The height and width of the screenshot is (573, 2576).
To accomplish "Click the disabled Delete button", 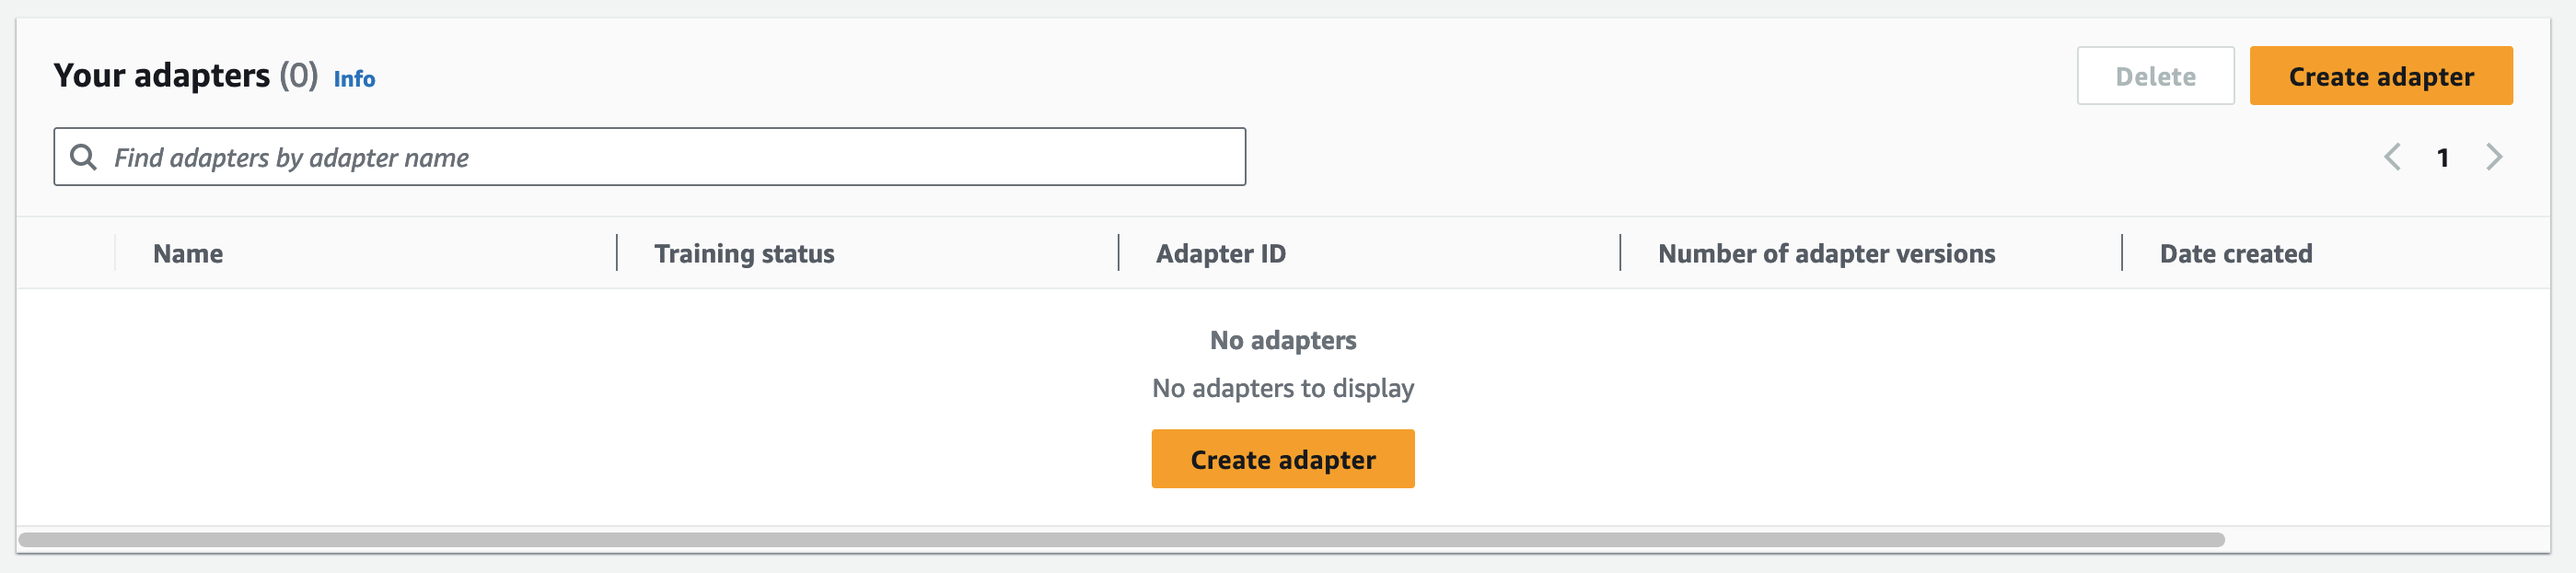I will [2155, 75].
